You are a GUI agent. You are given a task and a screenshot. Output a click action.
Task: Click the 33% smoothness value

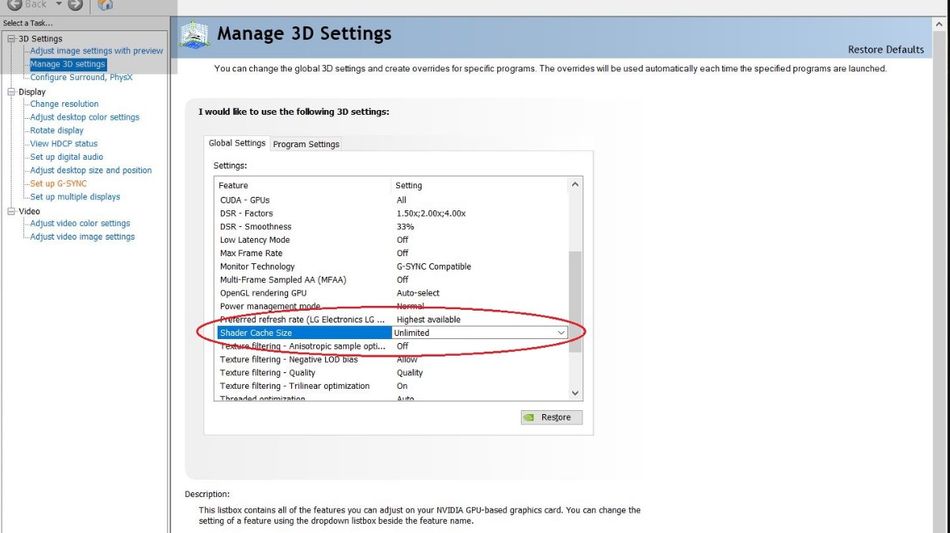coord(405,227)
